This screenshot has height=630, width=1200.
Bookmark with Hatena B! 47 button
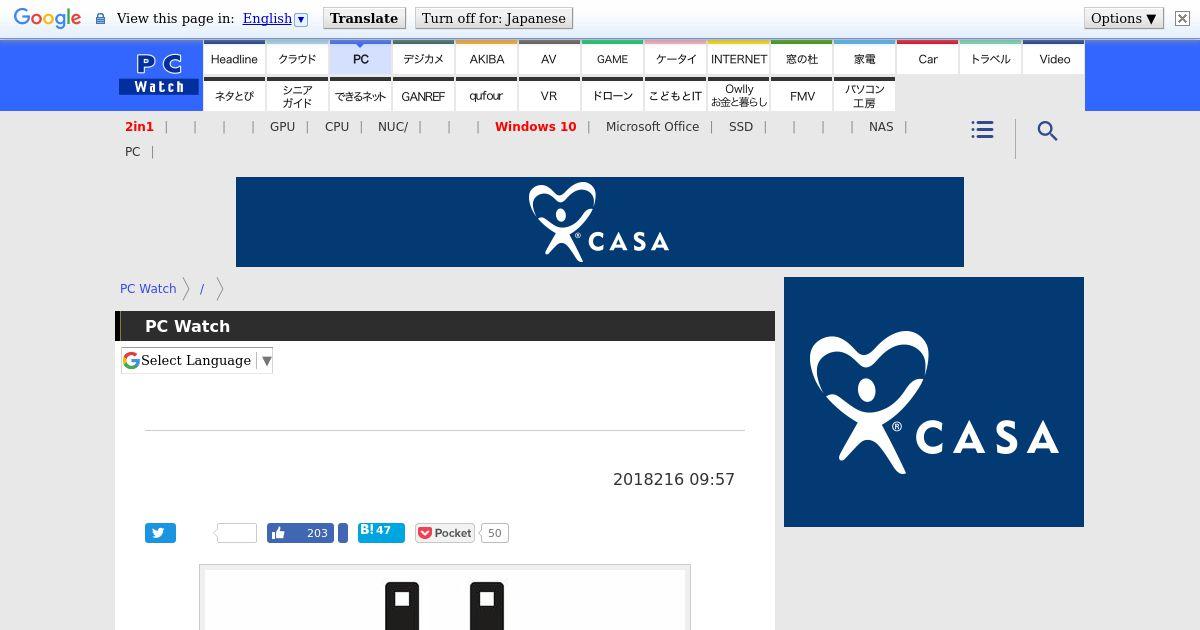click(x=381, y=532)
